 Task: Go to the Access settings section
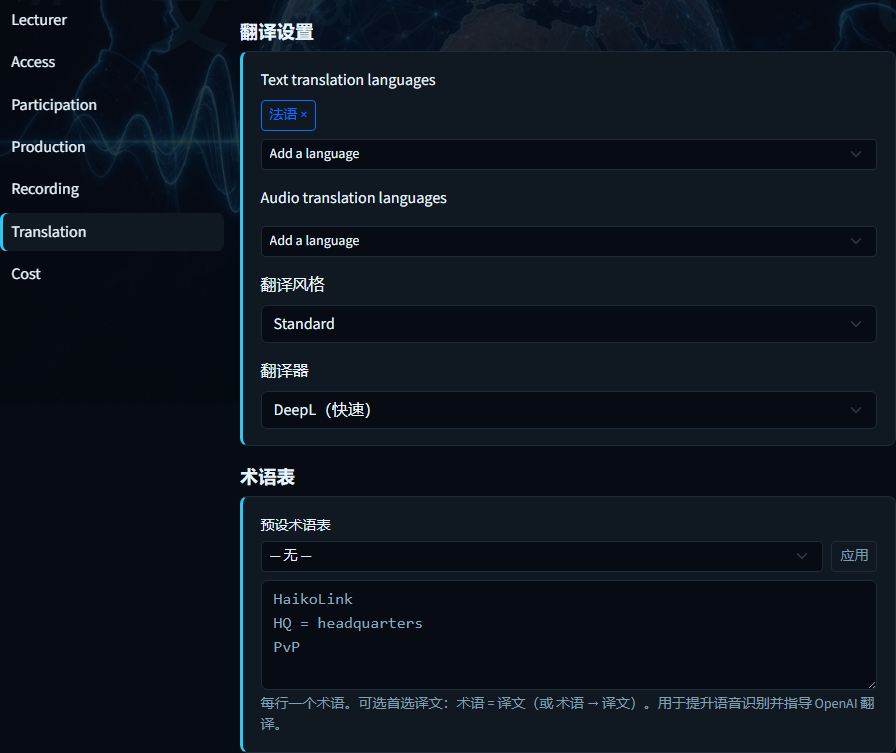click(33, 62)
